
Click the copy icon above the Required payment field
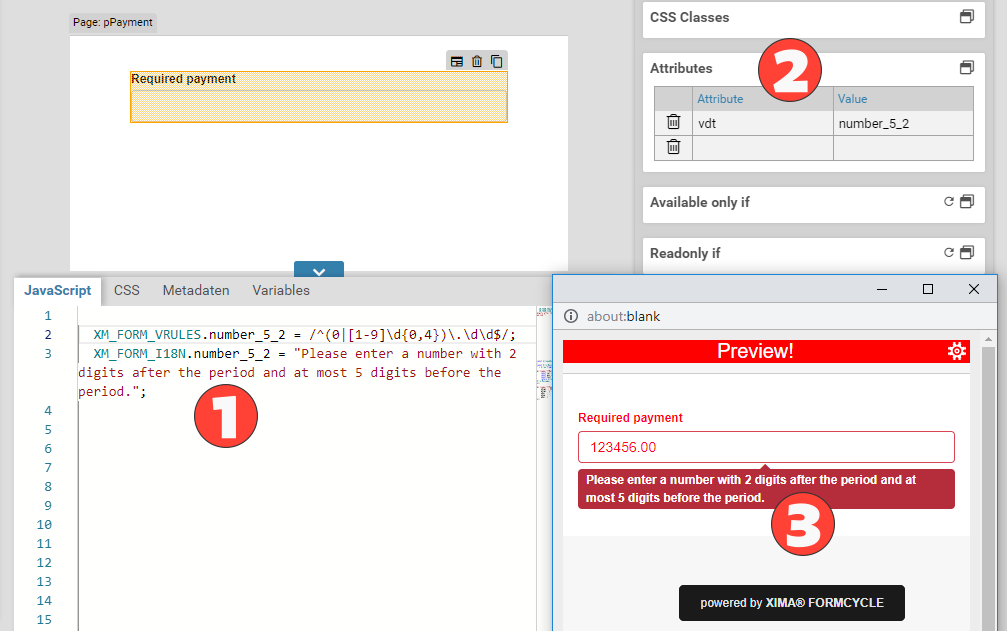click(496, 61)
